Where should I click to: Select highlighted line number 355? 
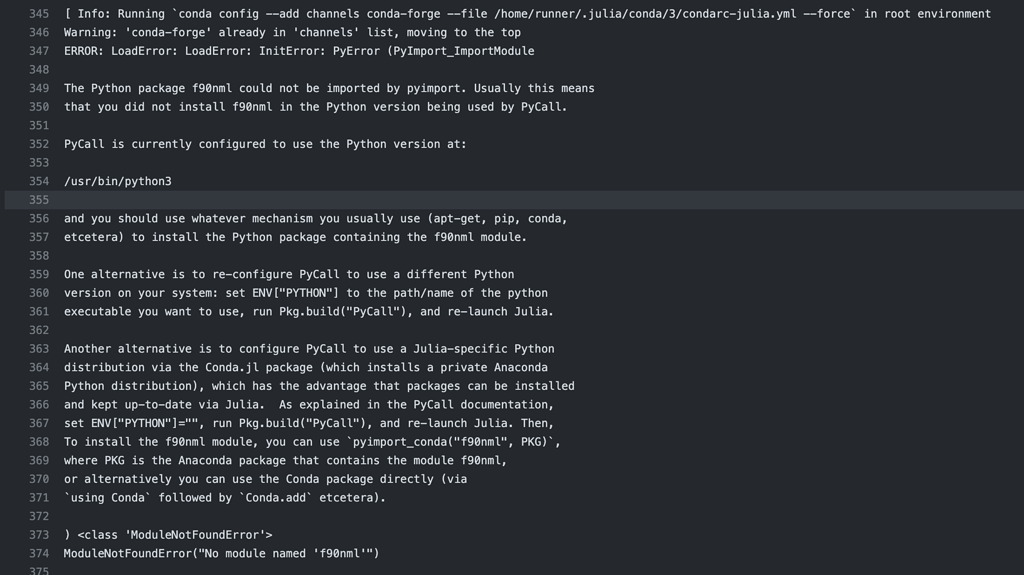pos(38,200)
